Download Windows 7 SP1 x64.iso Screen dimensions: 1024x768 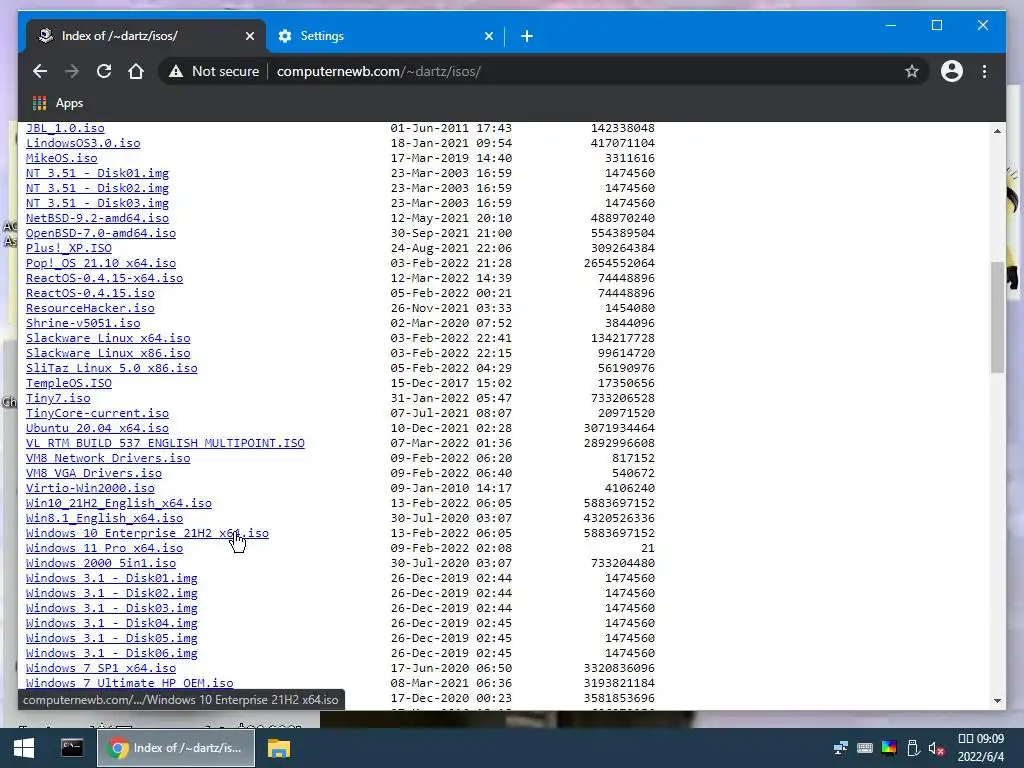[x=101, y=669]
